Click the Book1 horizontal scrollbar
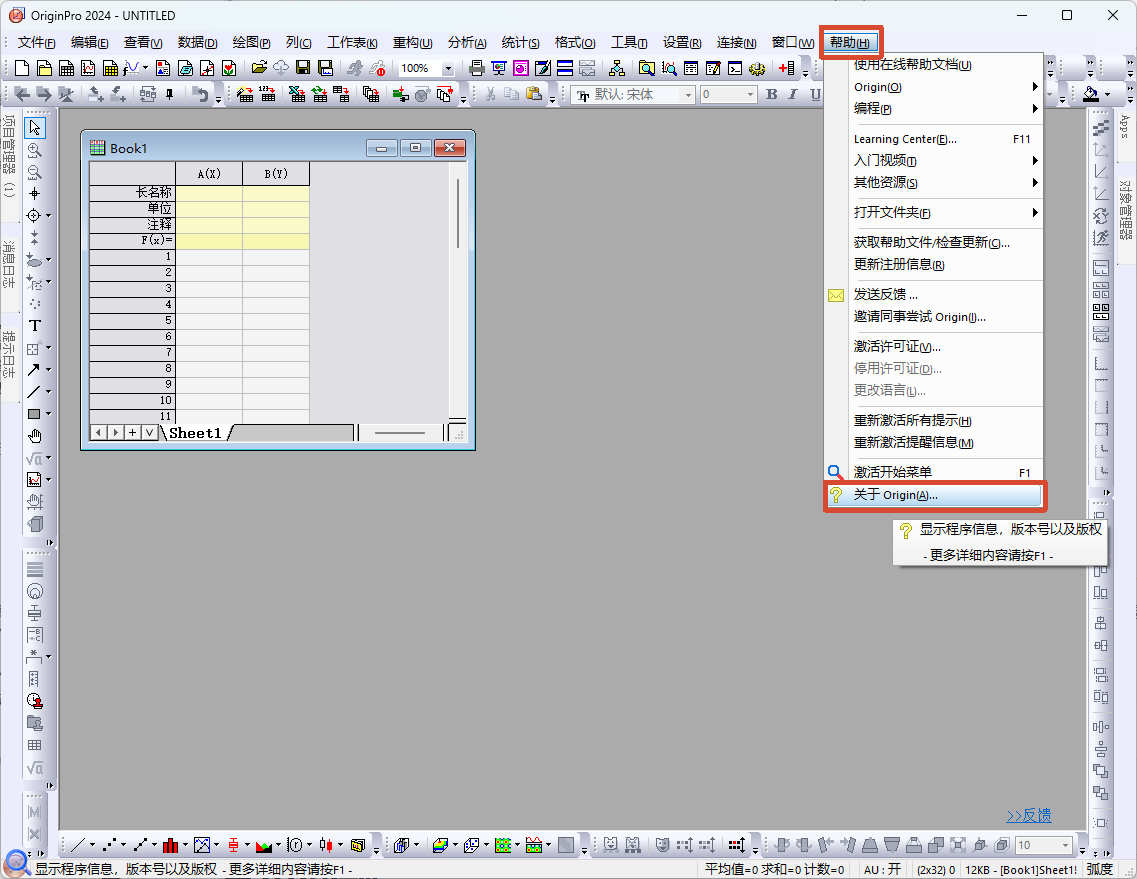Viewport: 1137px width, 879px height. (x=400, y=433)
